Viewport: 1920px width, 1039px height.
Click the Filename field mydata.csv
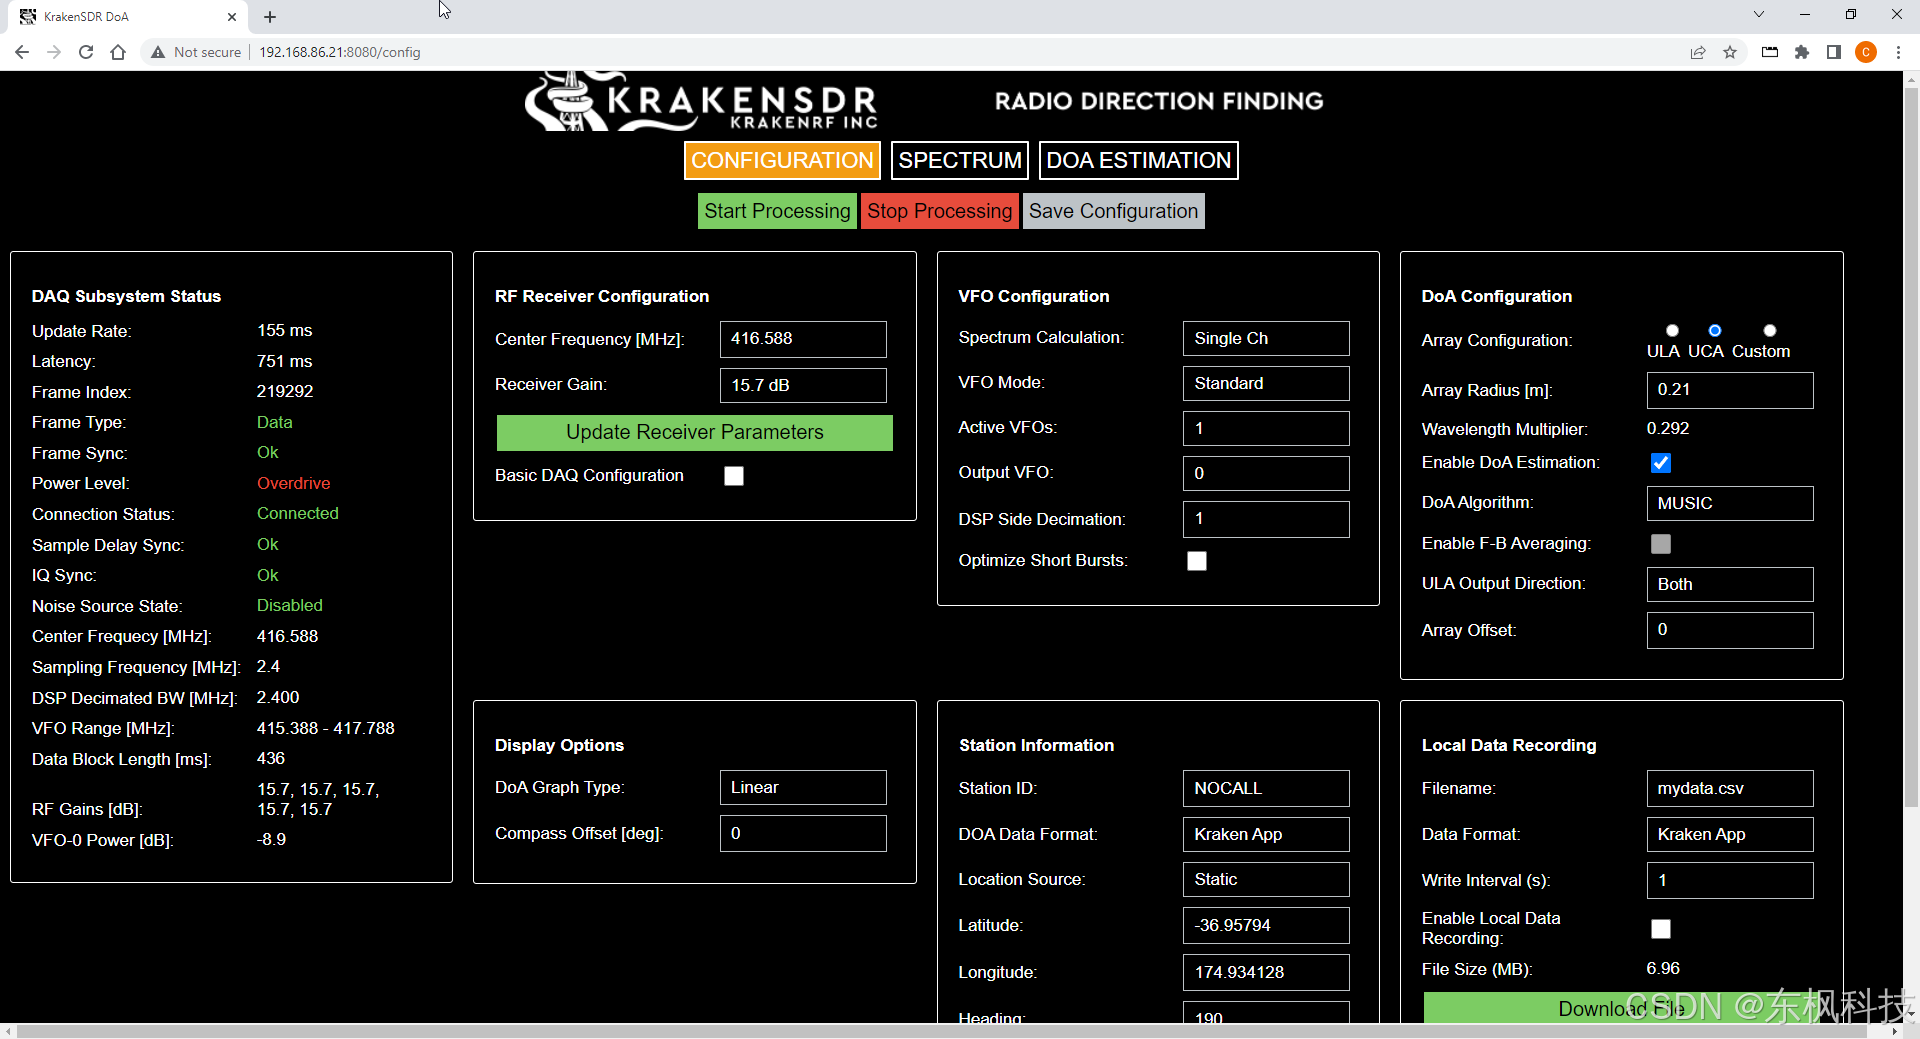[x=1730, y=788]
